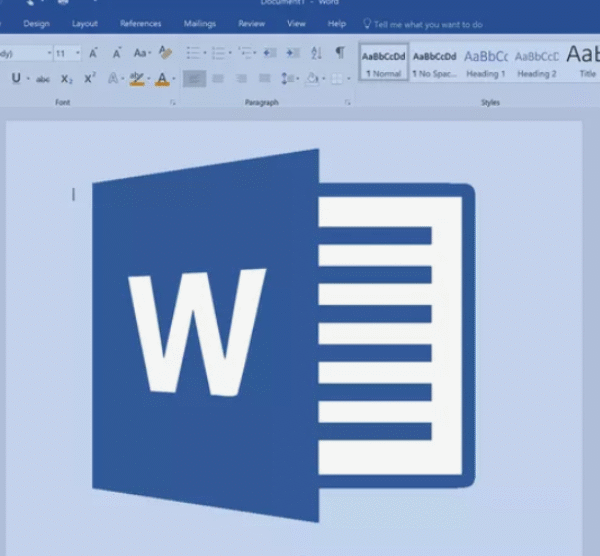Open the Font dialog launcher
The height and width of the screenshot is (556, 600).
173,102
